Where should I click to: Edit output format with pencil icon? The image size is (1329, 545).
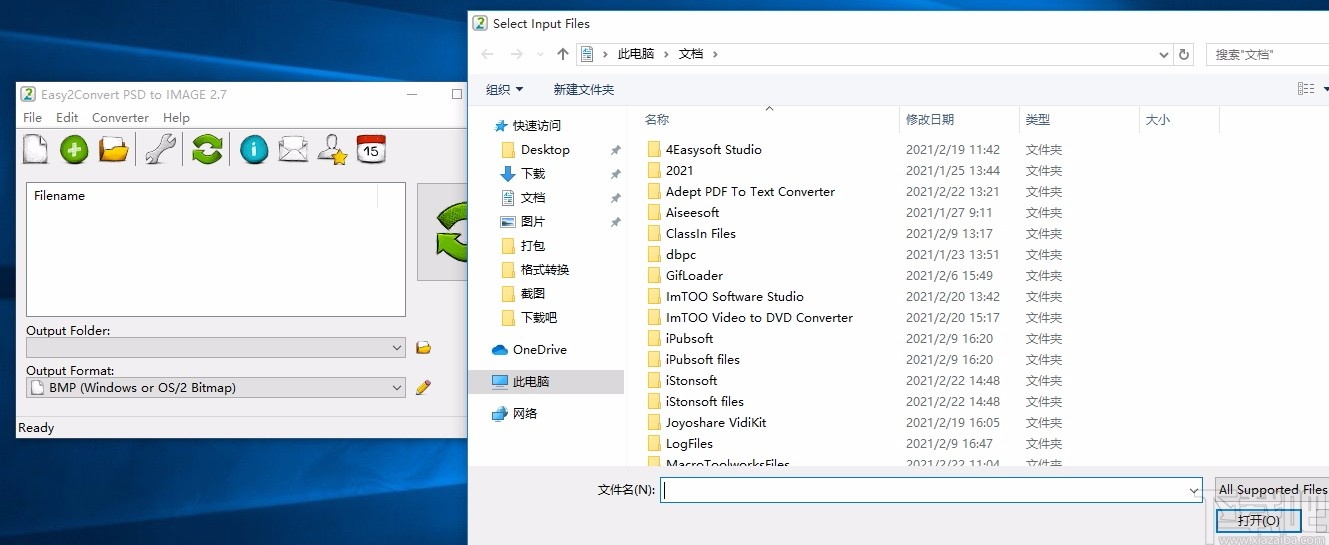coord(423,387)
